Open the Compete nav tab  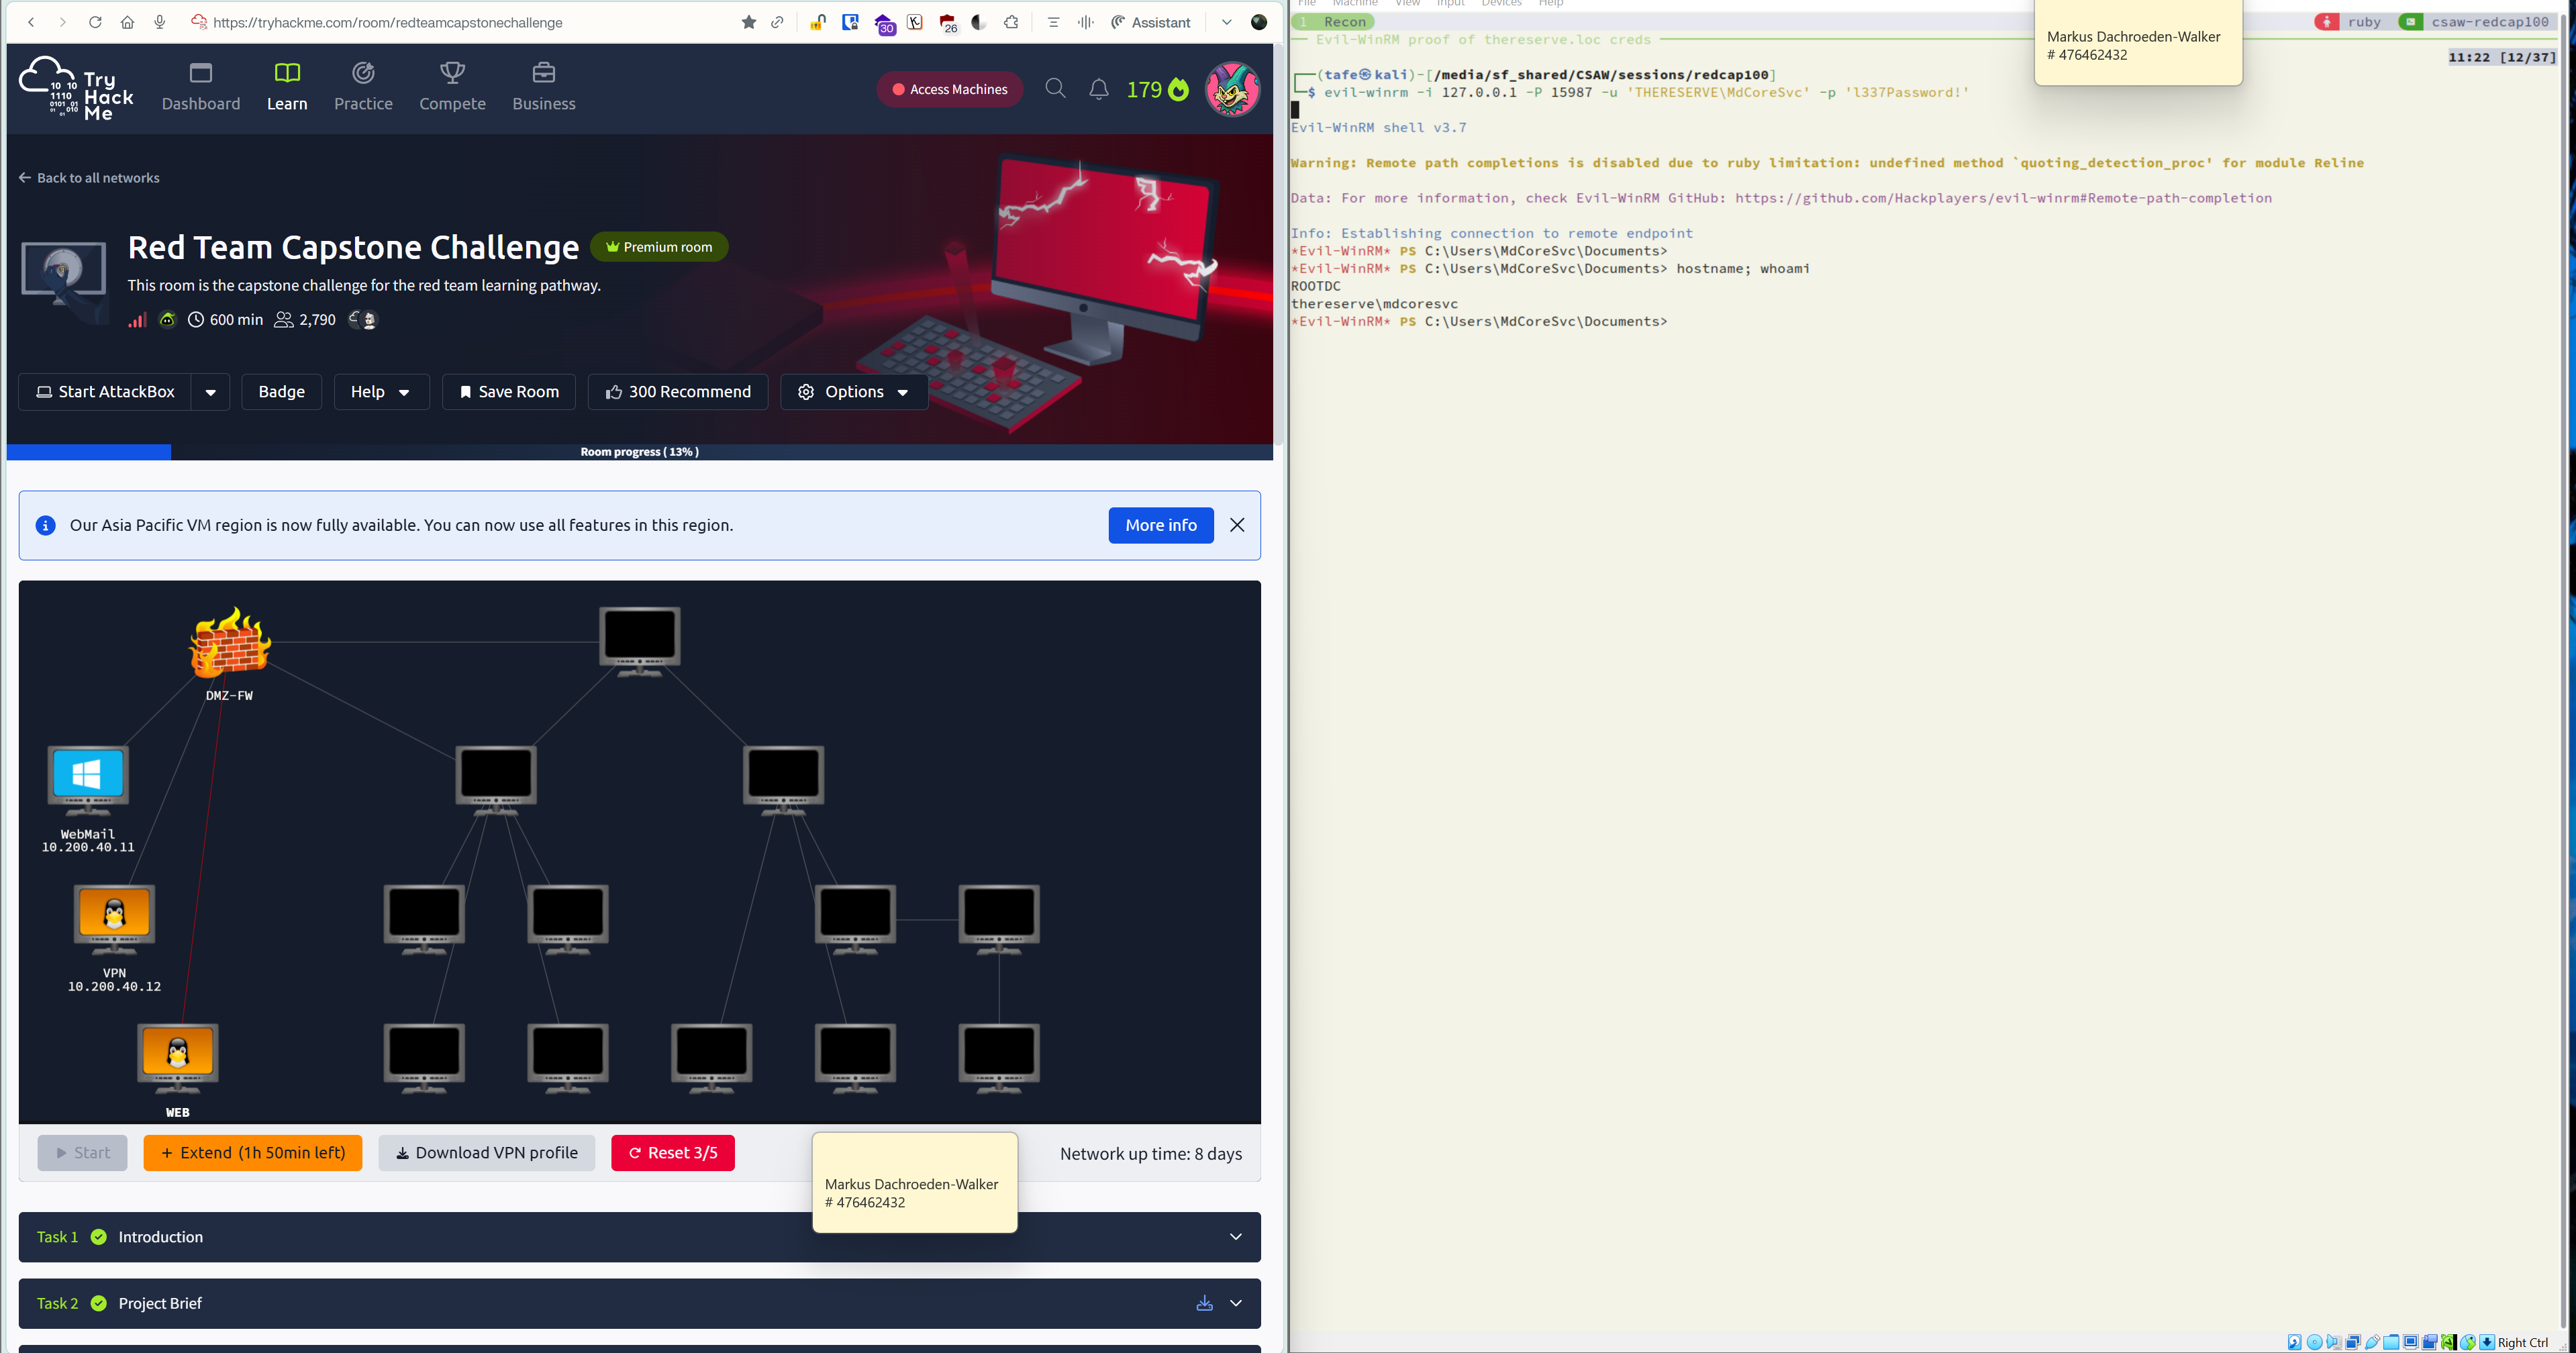pos(452,87)
